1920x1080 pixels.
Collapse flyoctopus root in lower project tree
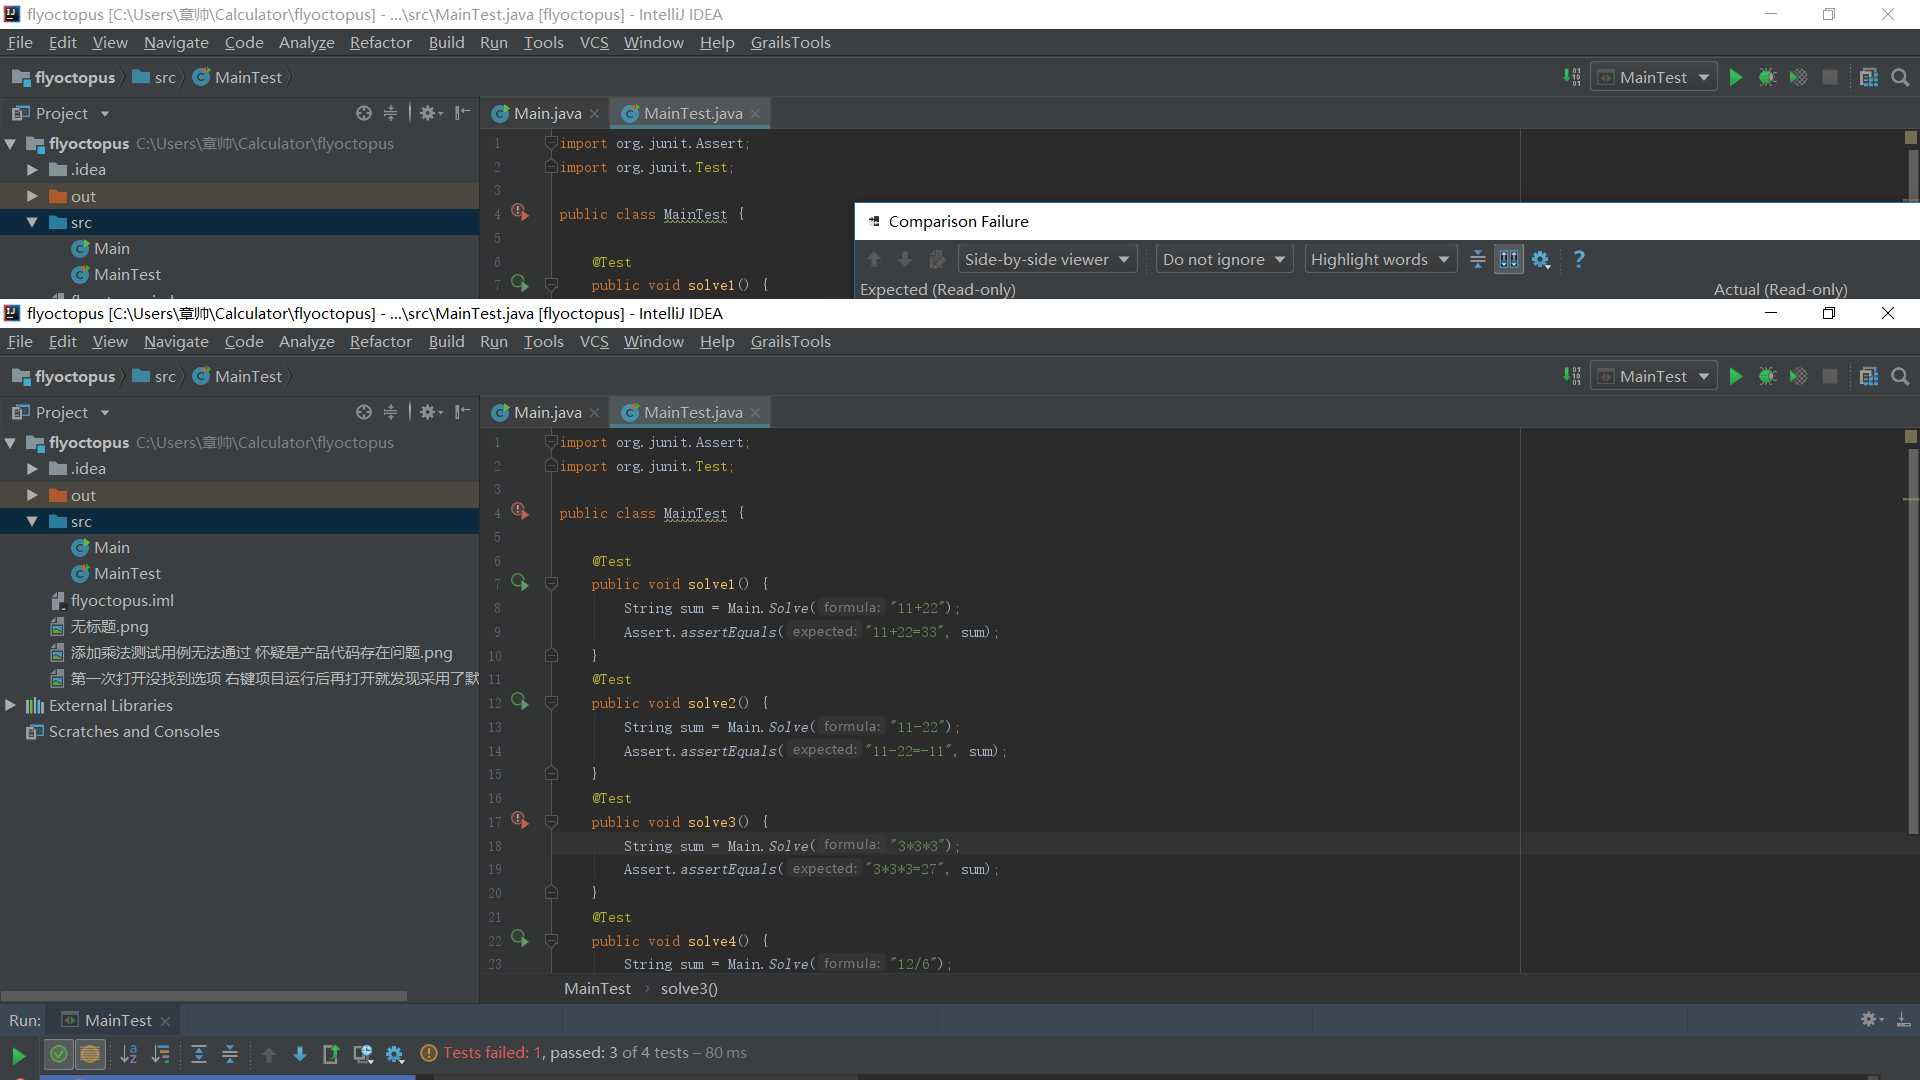click(x=10, y=442)
